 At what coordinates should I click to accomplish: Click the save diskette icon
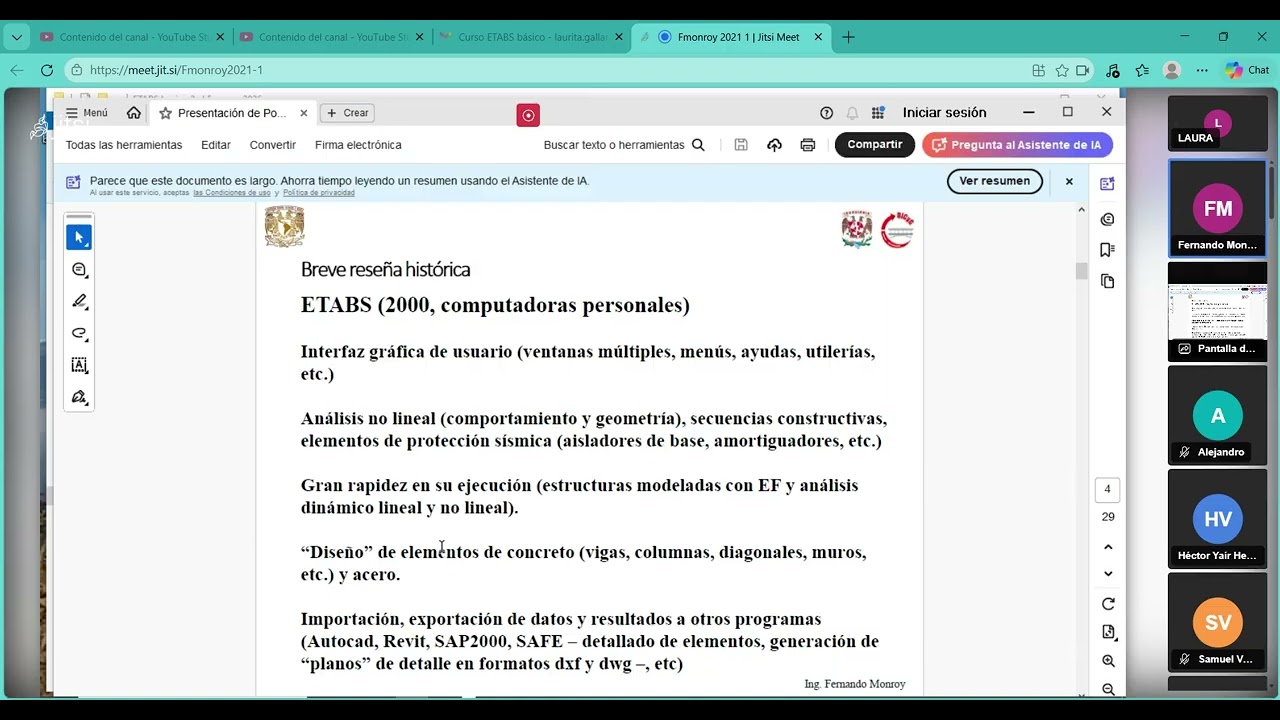click(x=741, y=145)
